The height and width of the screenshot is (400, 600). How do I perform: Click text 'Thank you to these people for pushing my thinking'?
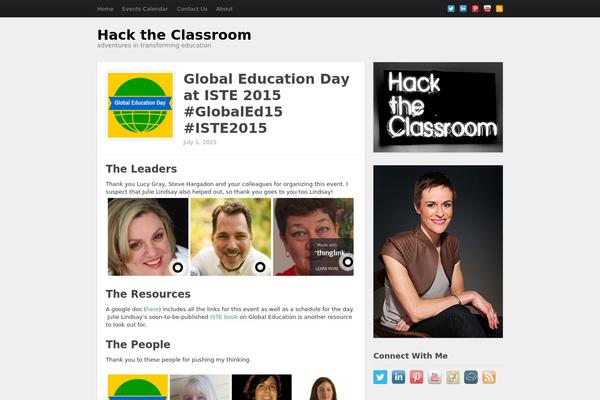pos(178,360)
